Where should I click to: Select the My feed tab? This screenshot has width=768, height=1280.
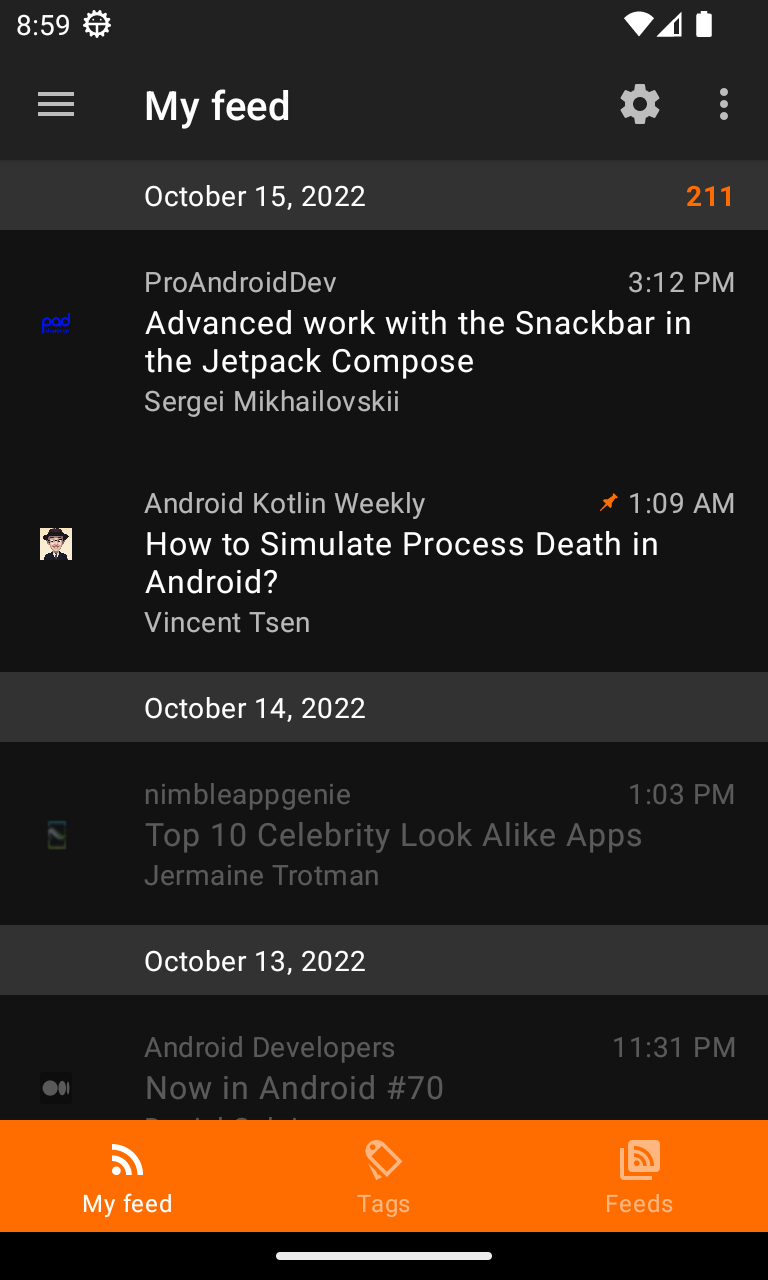[x=128, y=1176]
